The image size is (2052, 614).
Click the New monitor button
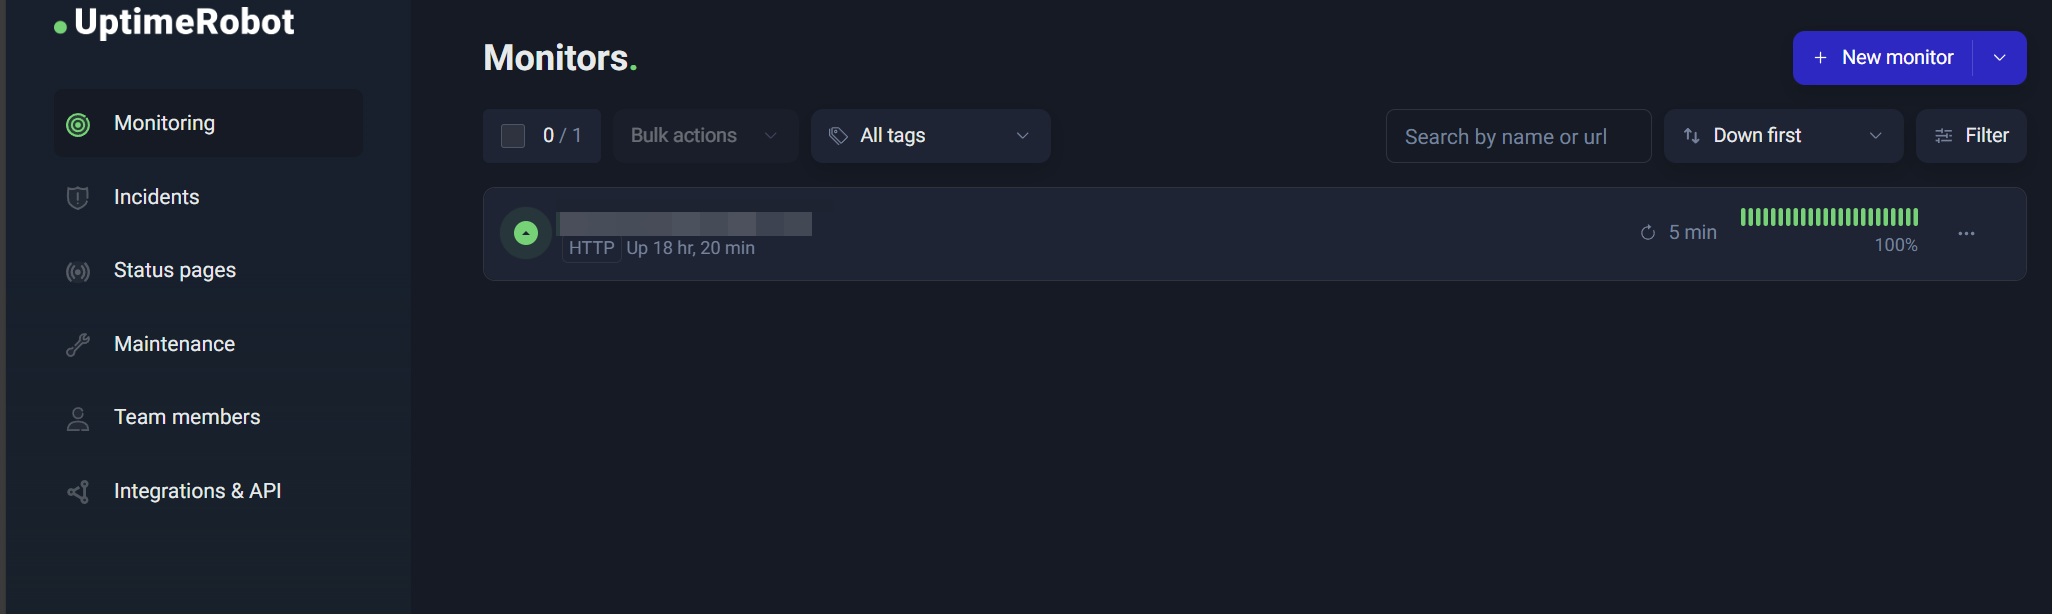pyautogui.click(x=1883, y=58)
